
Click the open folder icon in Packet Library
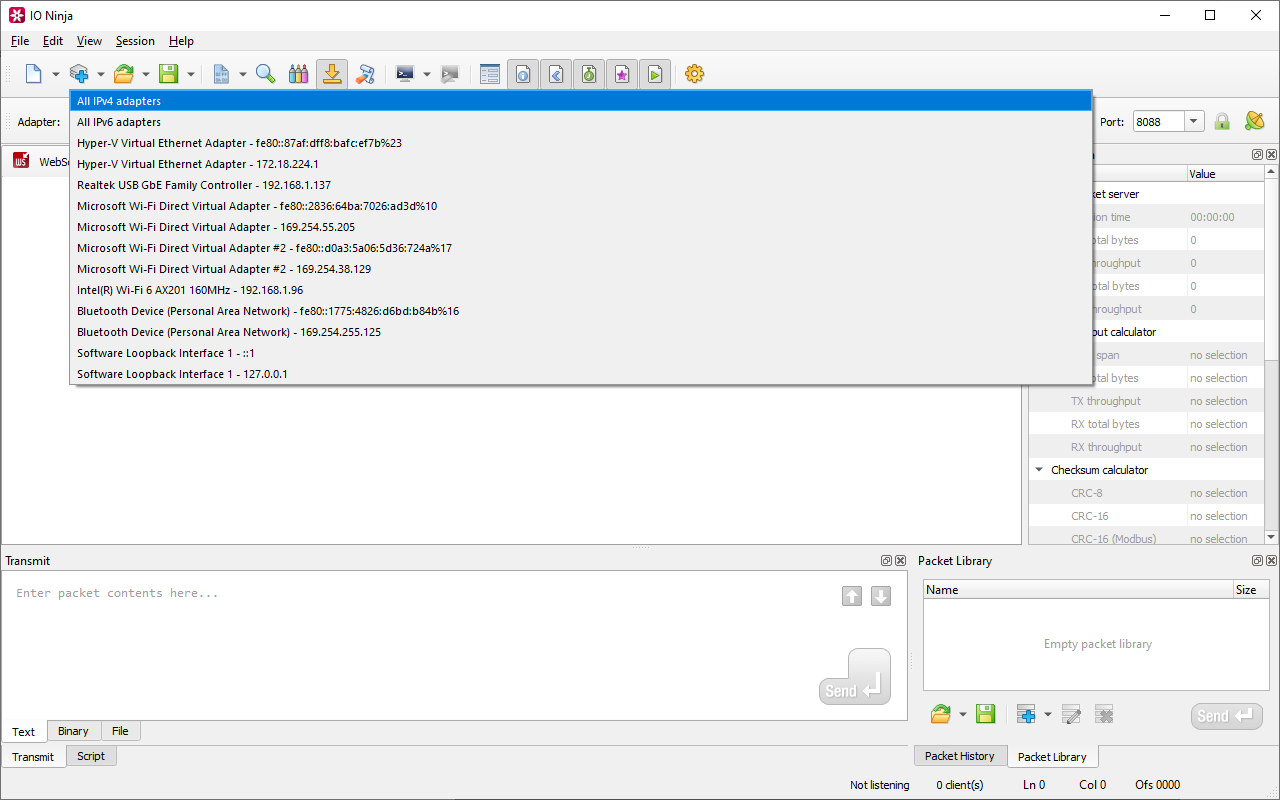(x=941, y=714)
